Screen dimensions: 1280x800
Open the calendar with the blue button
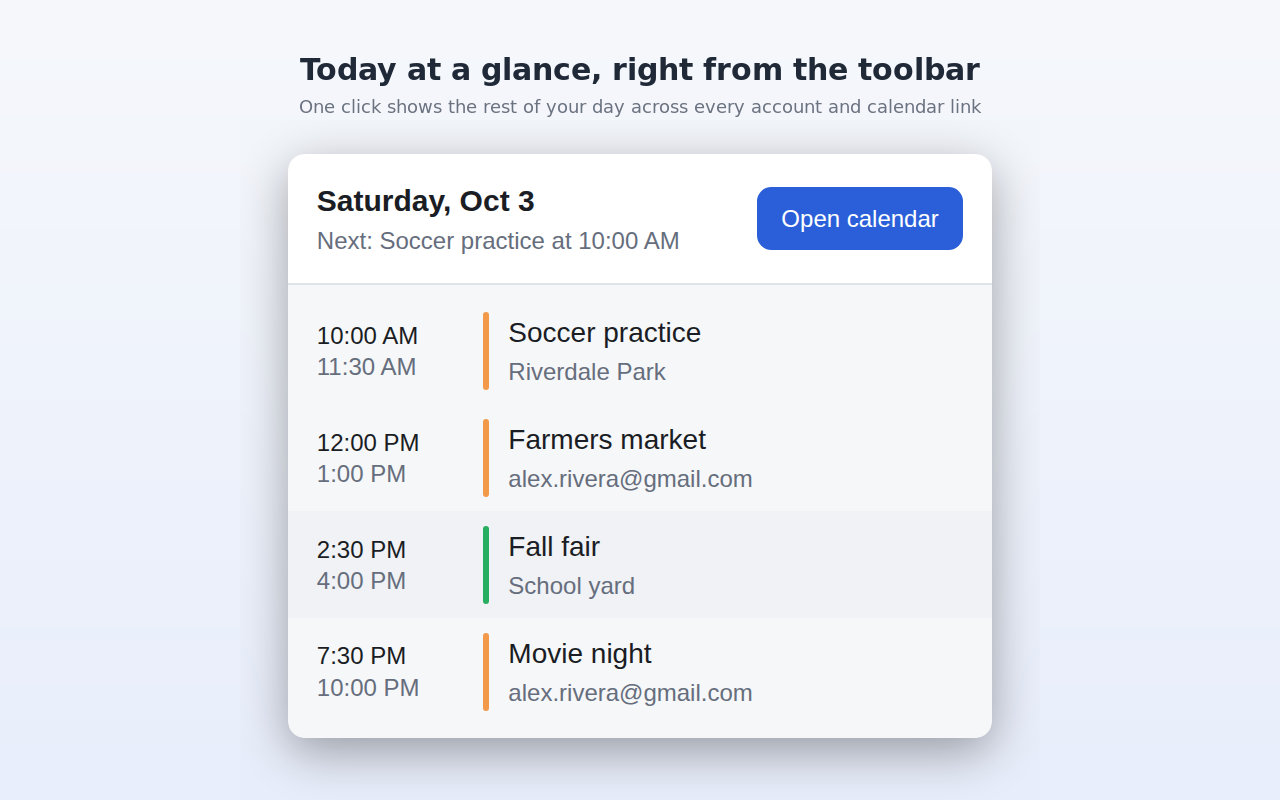tap(860, 218)
